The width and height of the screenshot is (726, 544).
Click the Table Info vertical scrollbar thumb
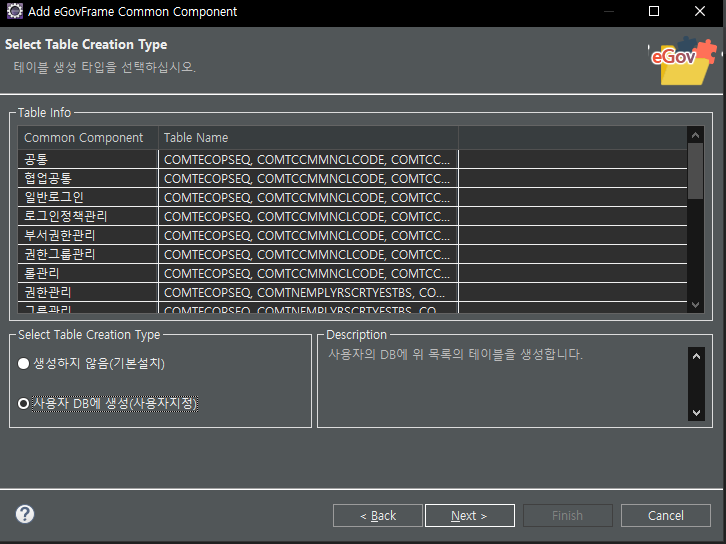(x=695, y=171)
